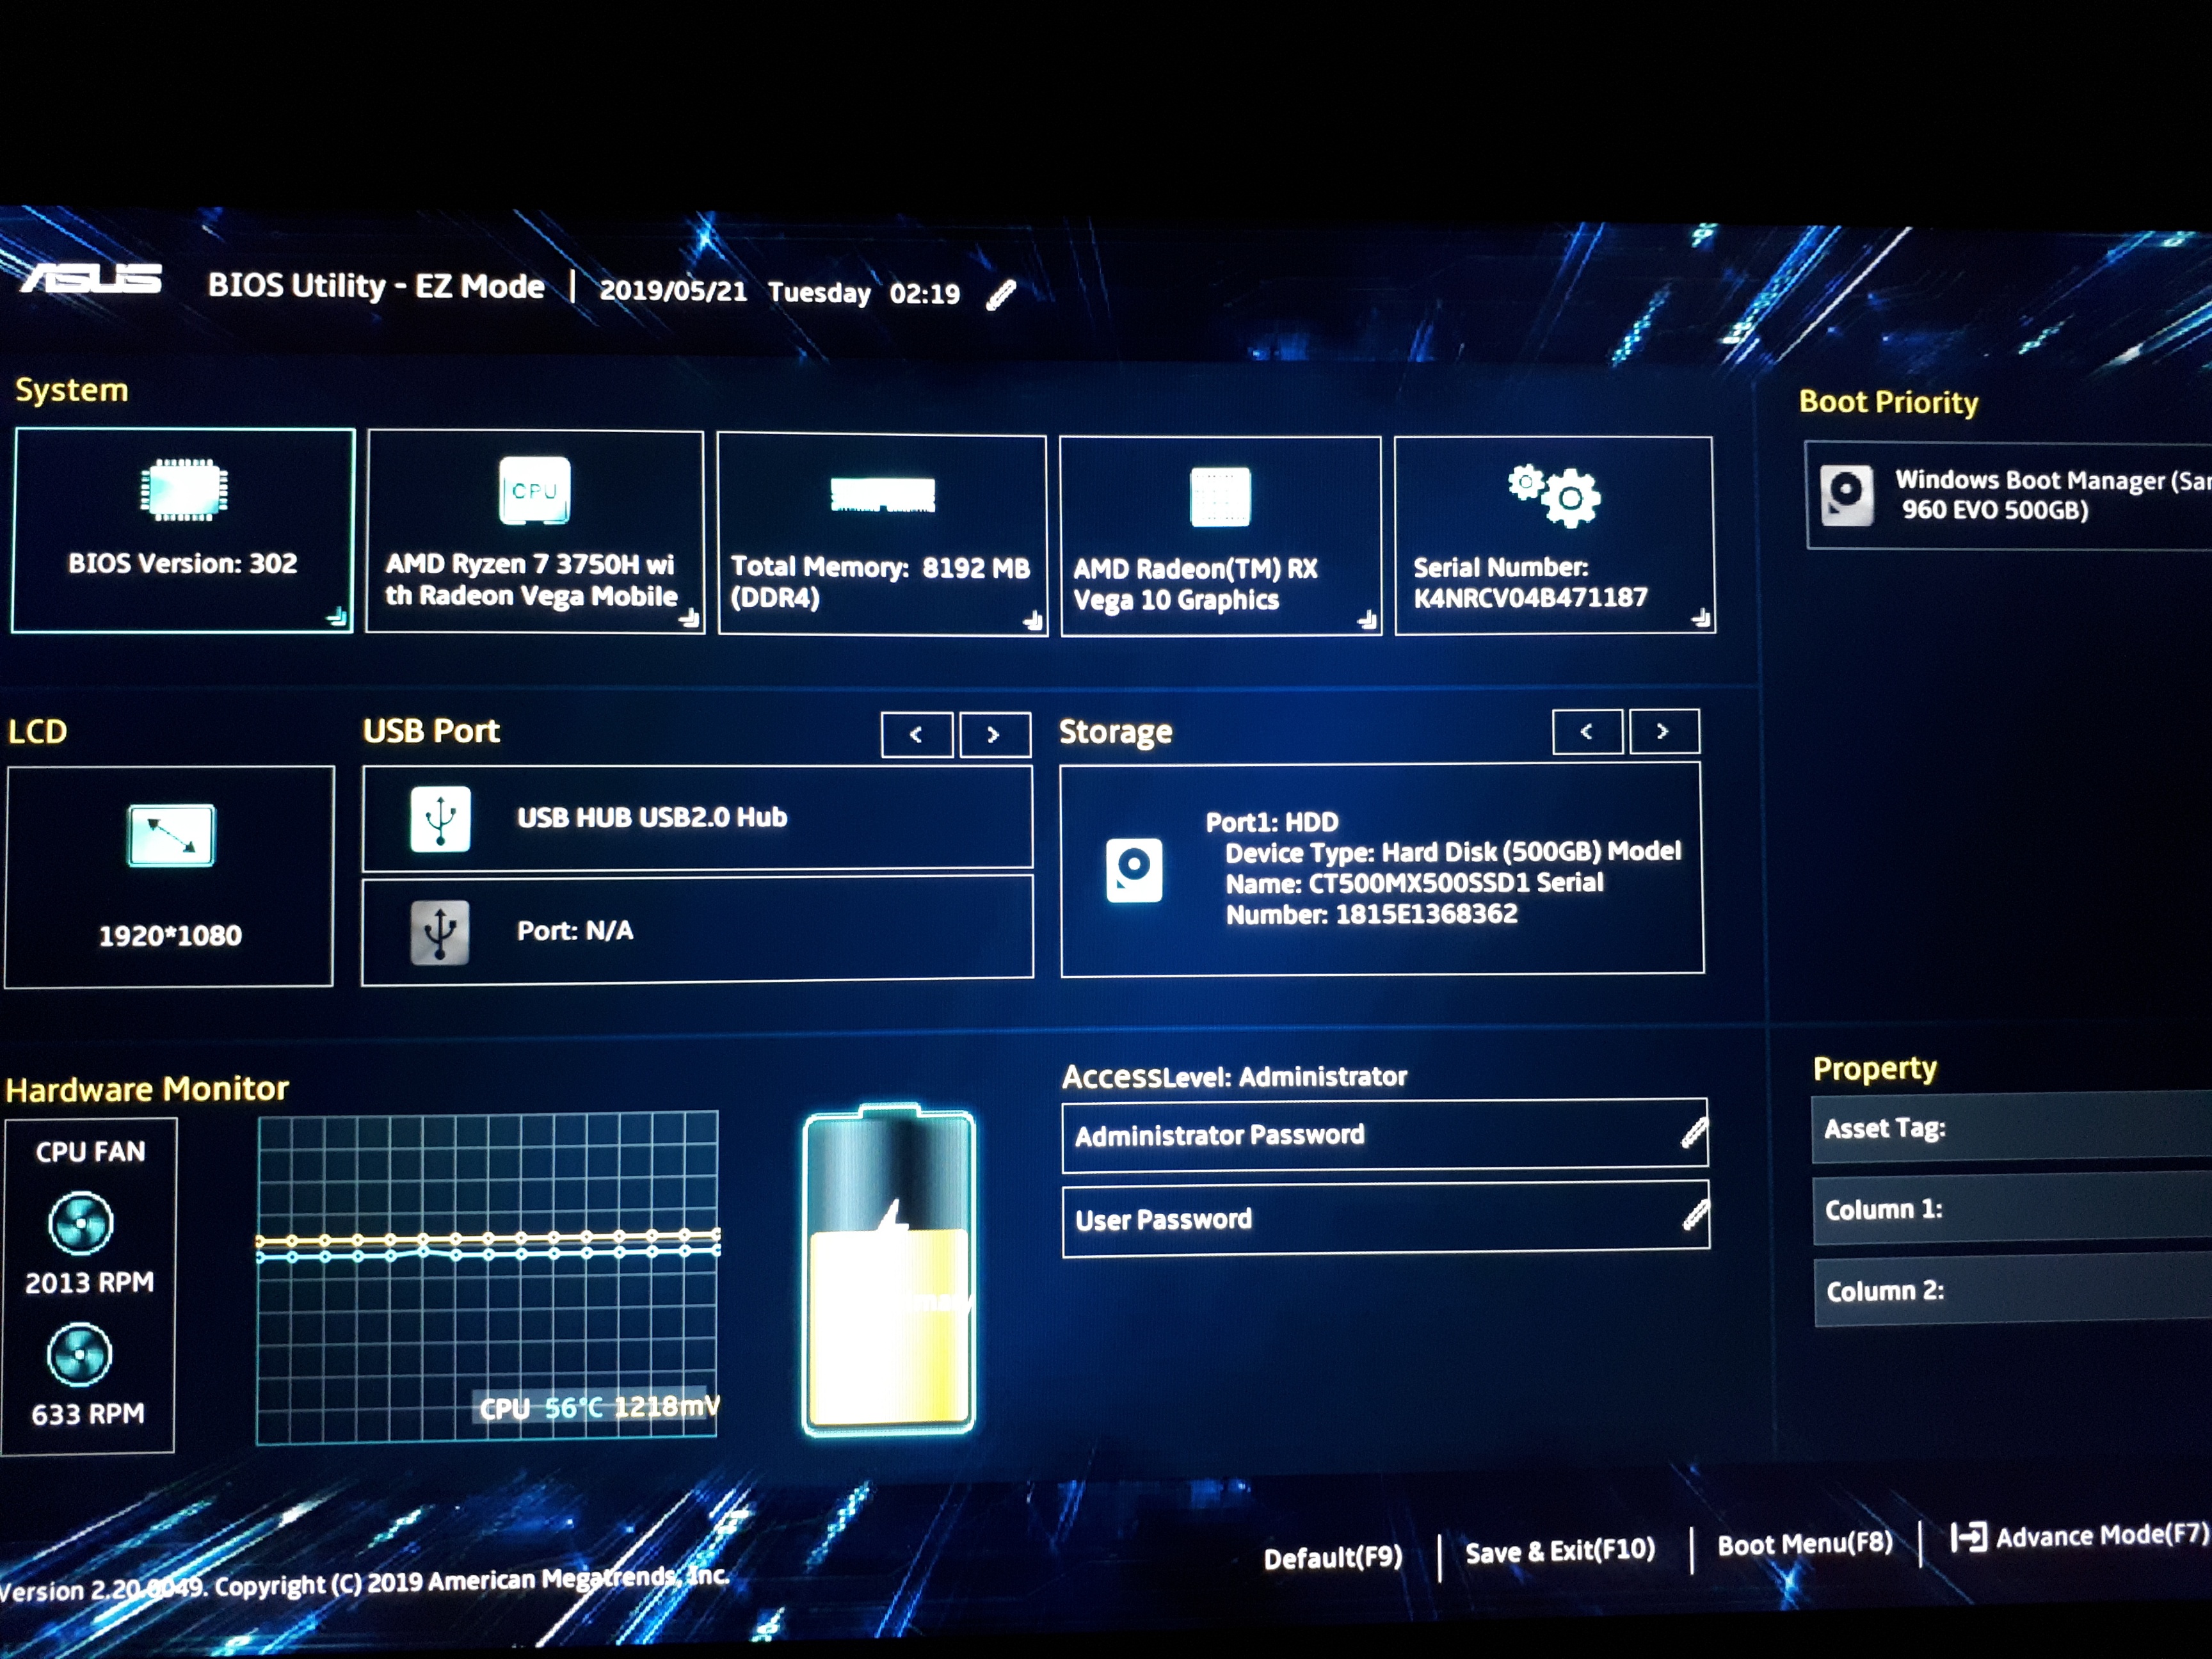Click the CPU processor icon
2212x1659 pixels.
[534, 490]
